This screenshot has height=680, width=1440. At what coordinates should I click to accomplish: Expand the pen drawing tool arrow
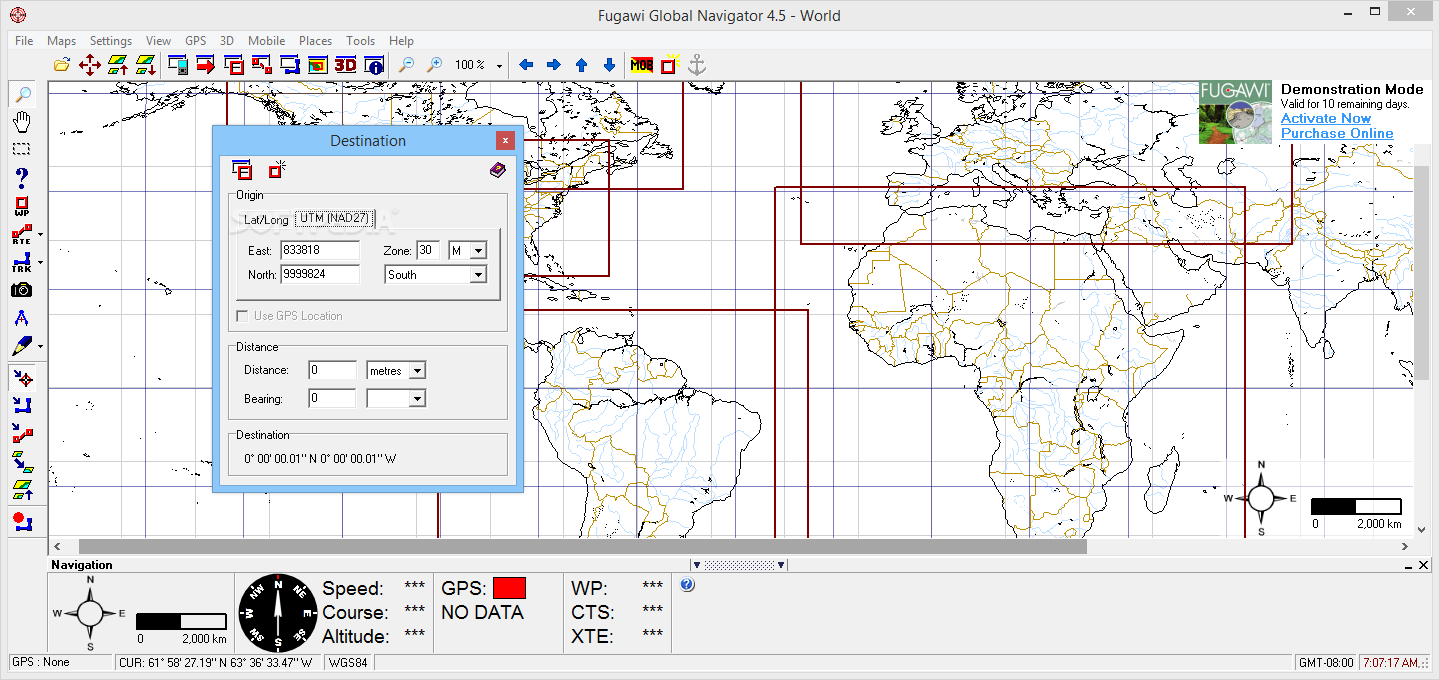click(x=41, y=347)
